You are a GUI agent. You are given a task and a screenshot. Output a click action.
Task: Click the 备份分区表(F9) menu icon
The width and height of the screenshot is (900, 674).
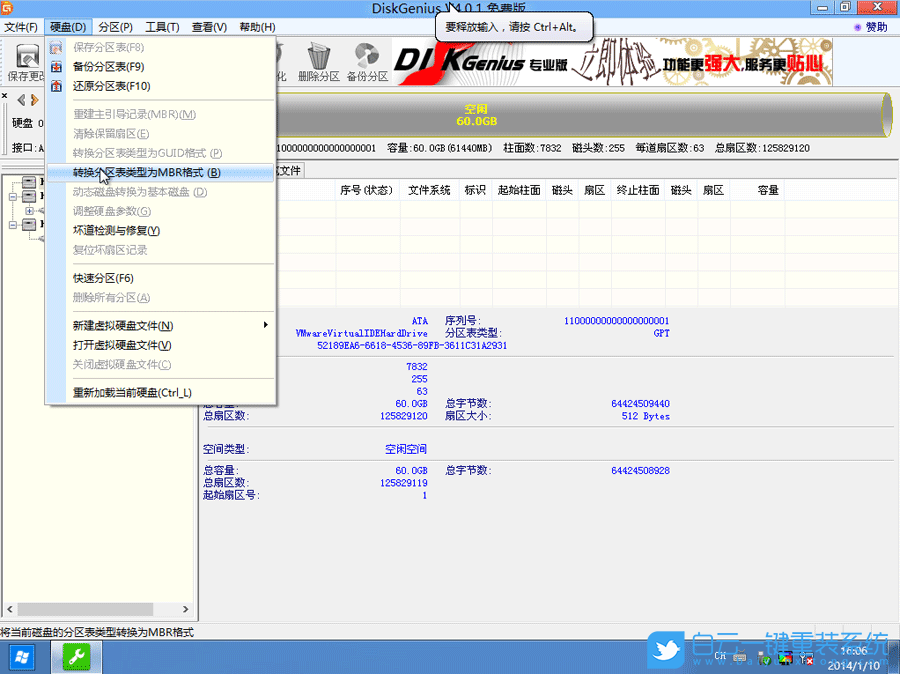[56, 66]
